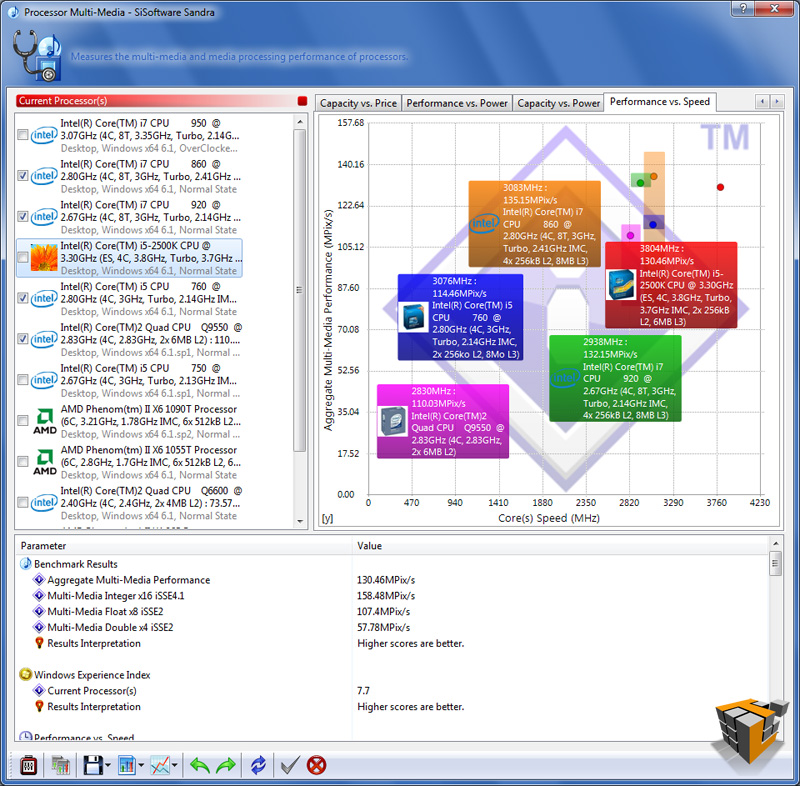Uncheck the Core i7 920 checkbox
Viewport: 800px width, 786px height.
(x=22, y=216)
